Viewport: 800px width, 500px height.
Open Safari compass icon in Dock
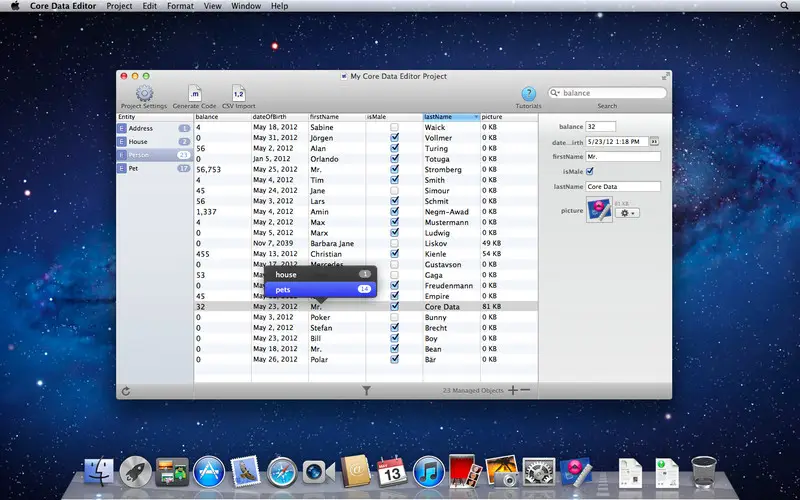[x=282, y=472]
